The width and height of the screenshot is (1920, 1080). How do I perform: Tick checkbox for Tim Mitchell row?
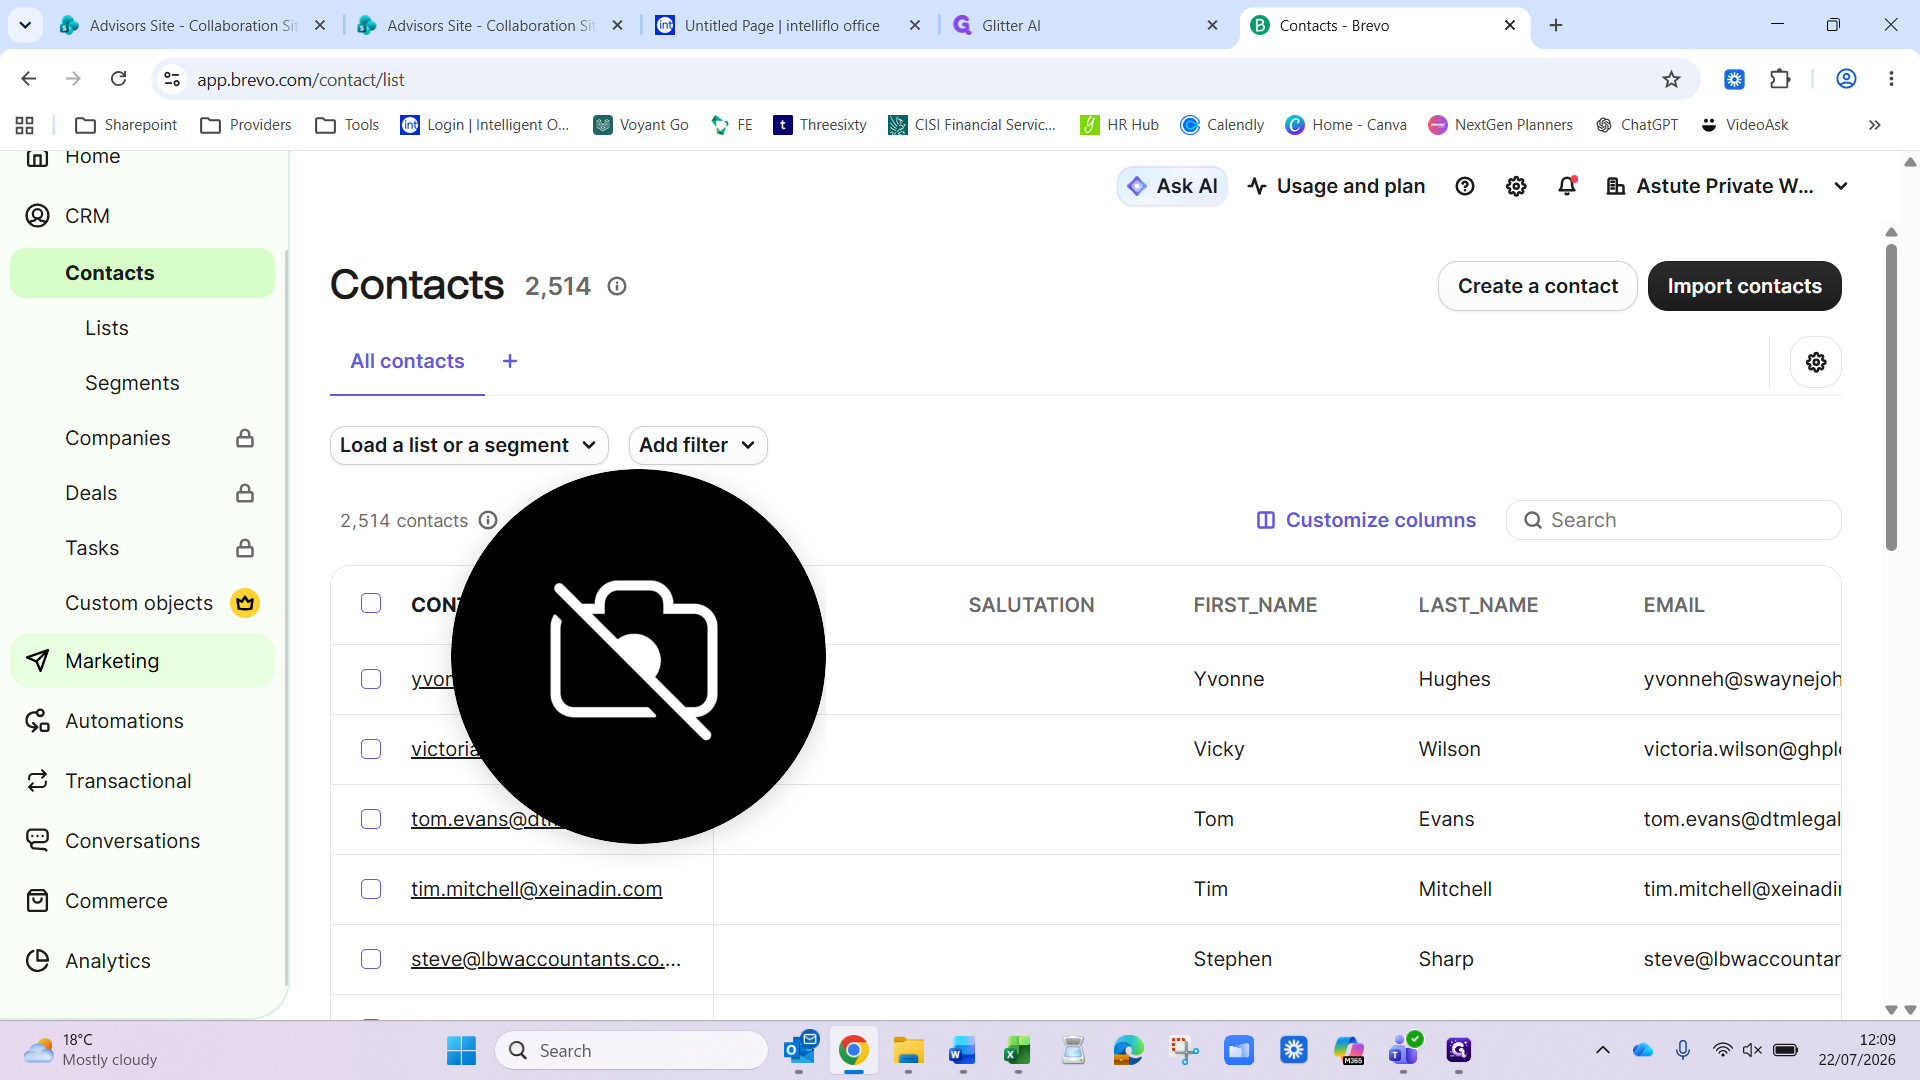point(371,889)
